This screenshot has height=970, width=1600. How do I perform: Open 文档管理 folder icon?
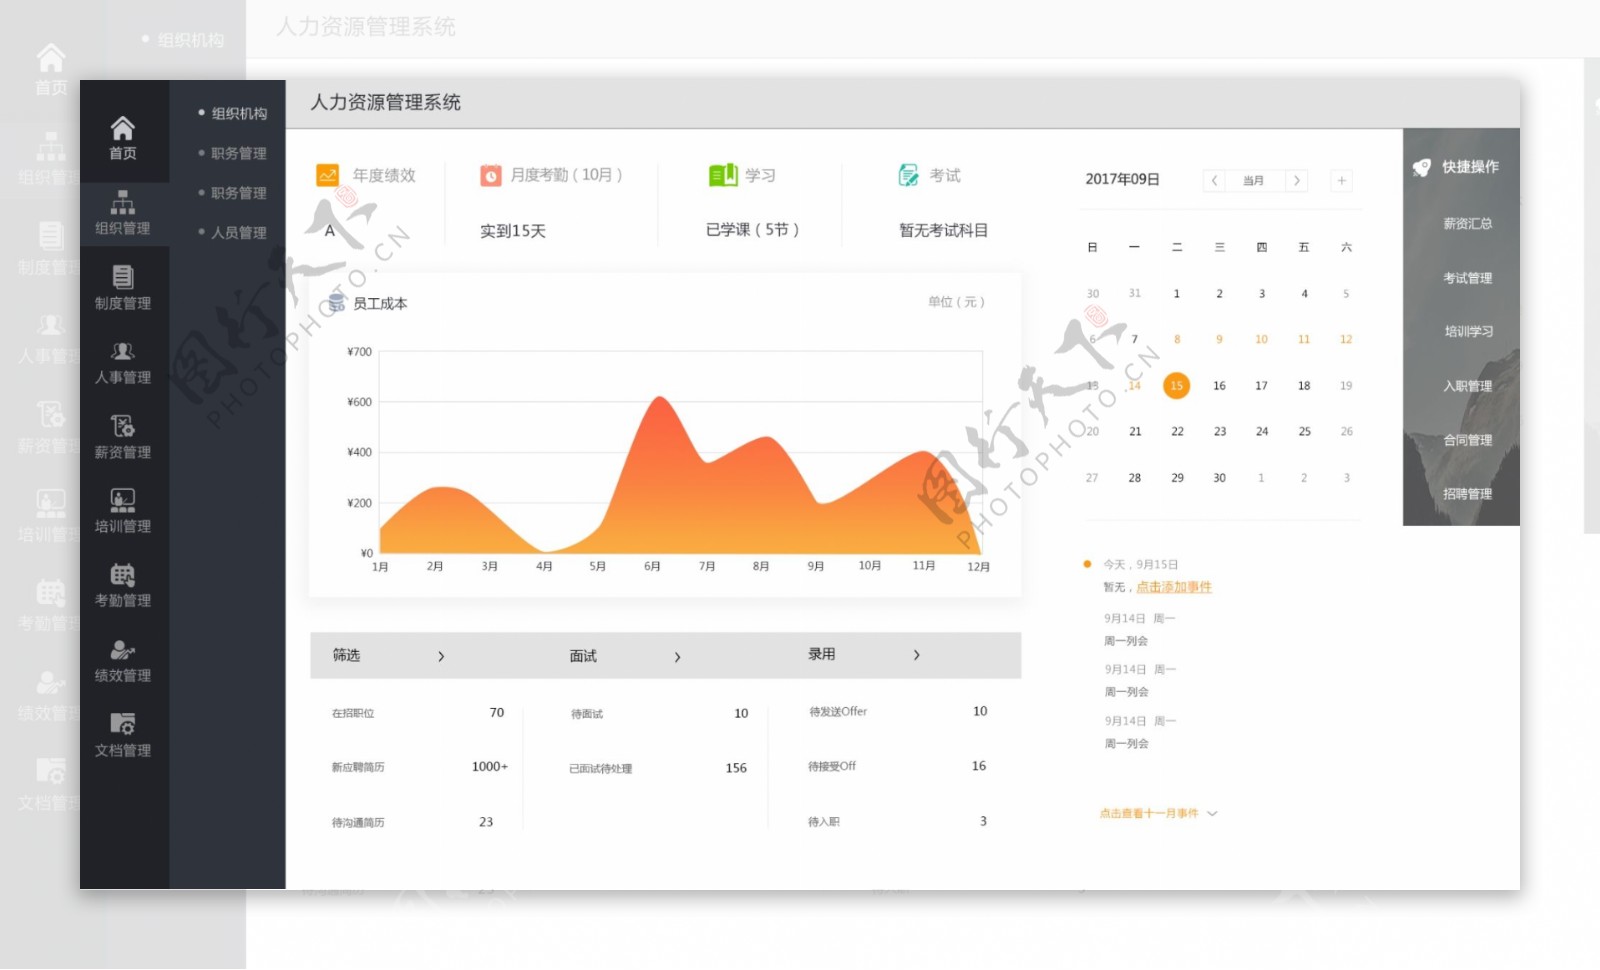(122, 724)
